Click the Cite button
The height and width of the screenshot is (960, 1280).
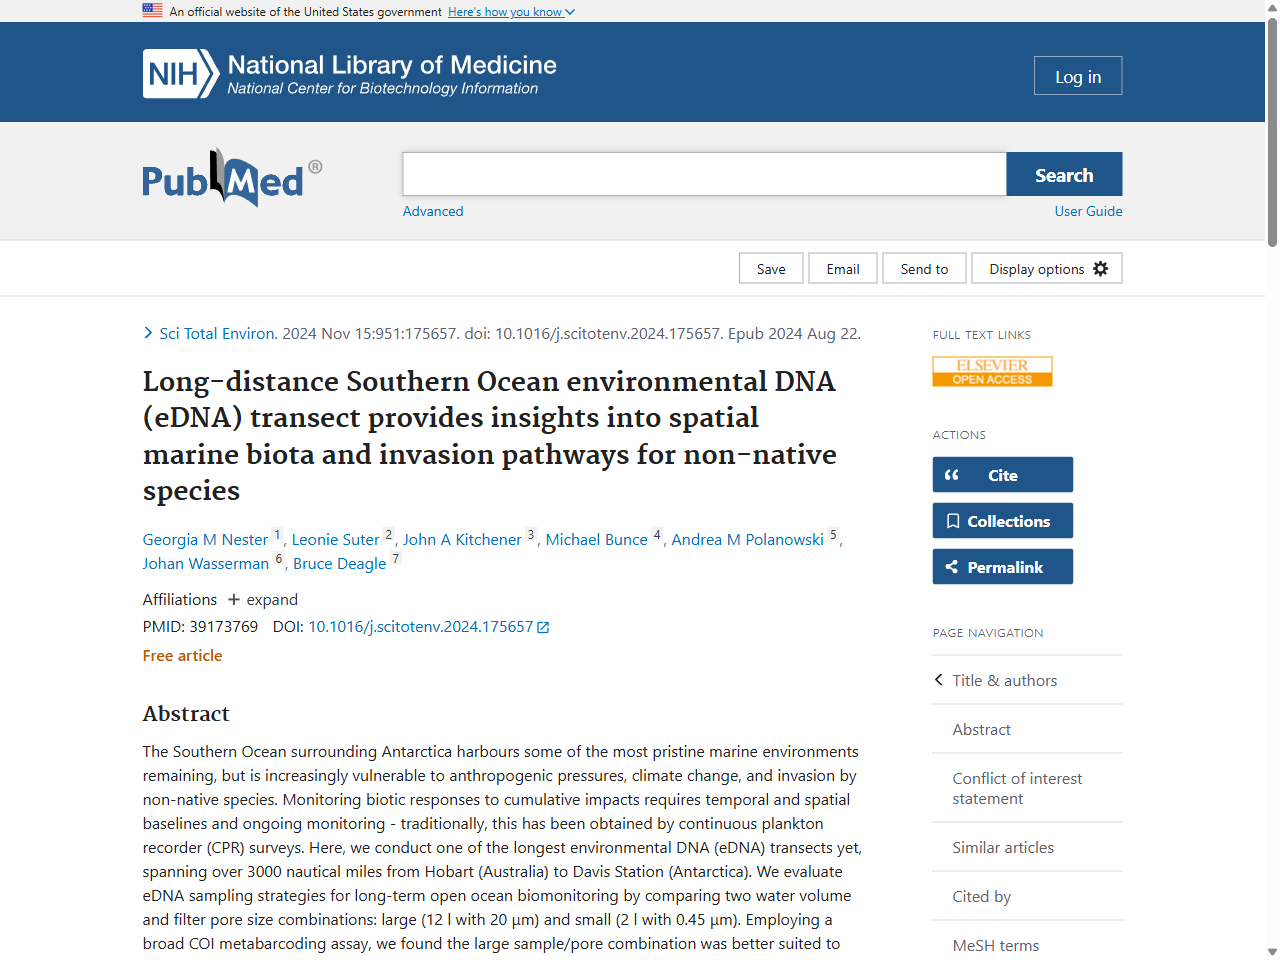[1002, 475]
